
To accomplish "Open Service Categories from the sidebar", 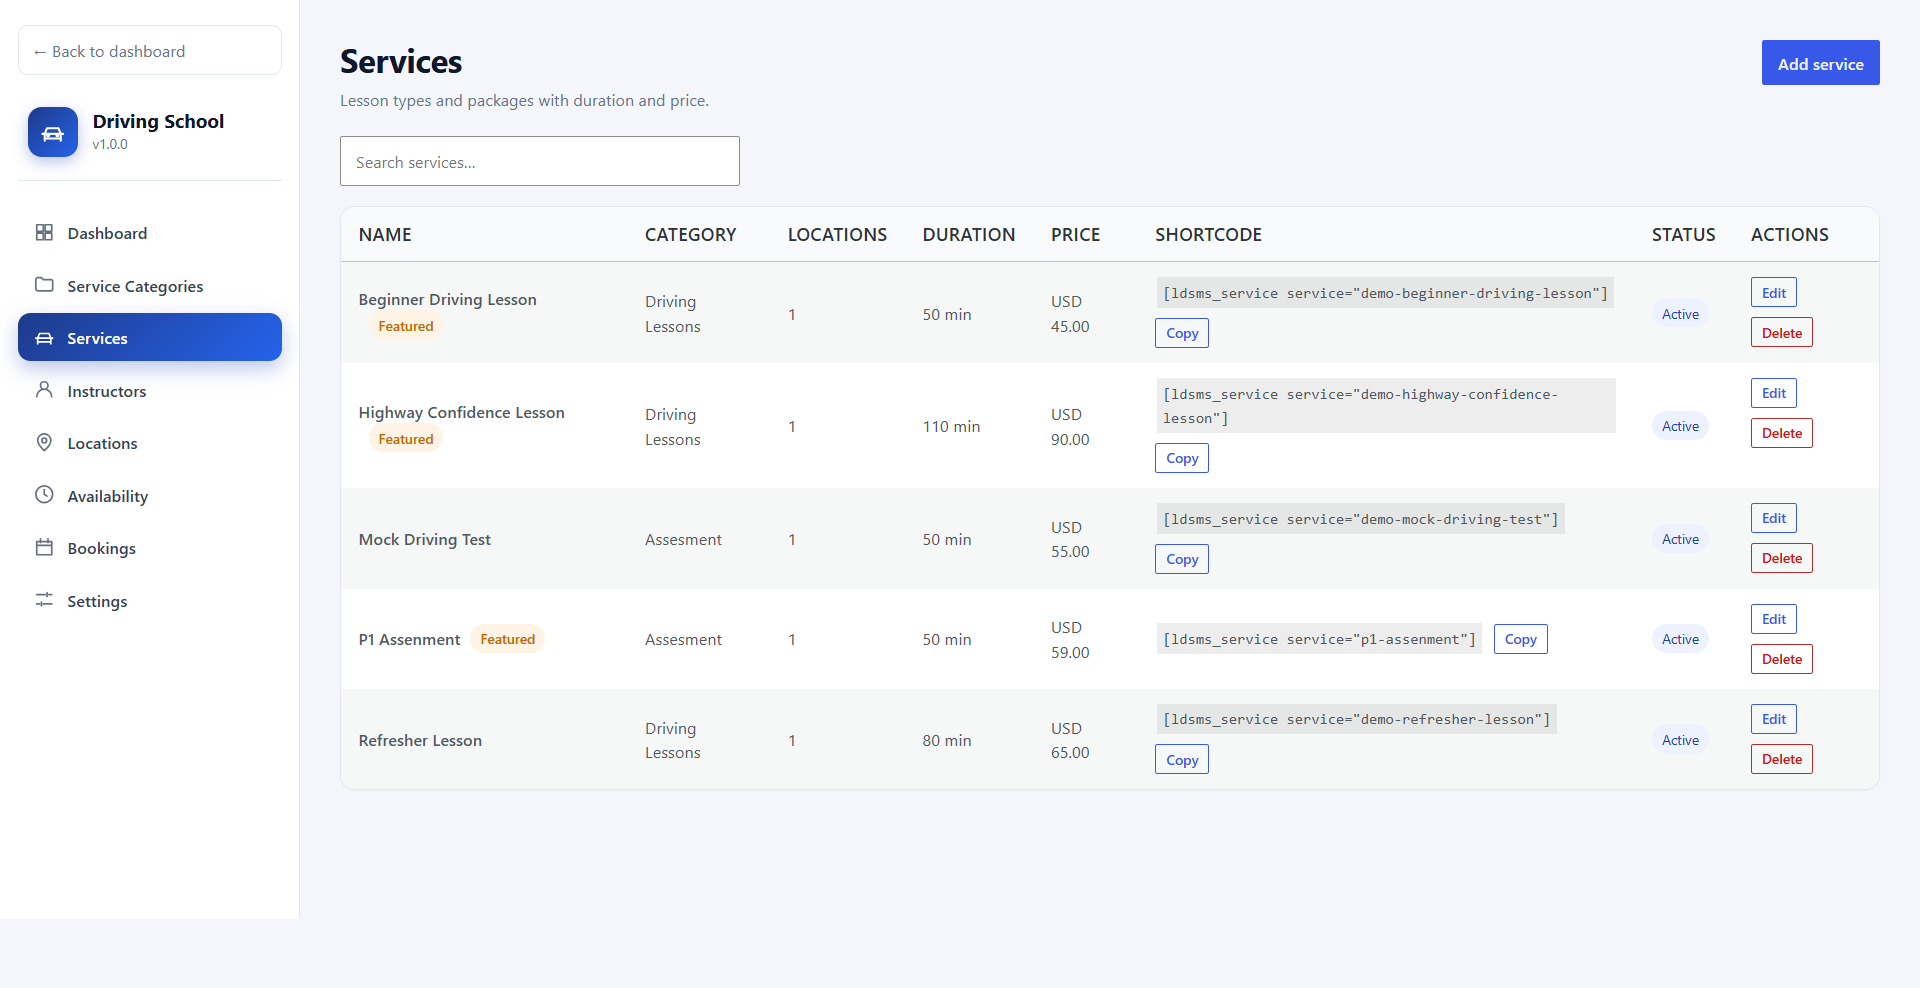I will pos(150,286).
